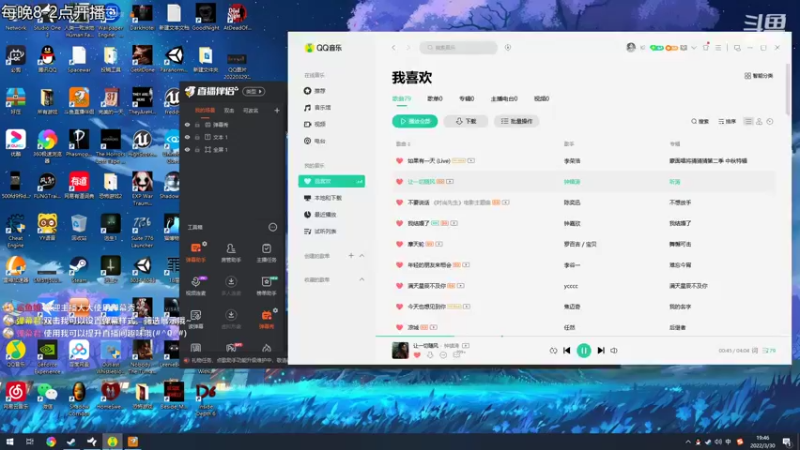Collapse the created playlists section
800x450 pixels.
(362, 256)
